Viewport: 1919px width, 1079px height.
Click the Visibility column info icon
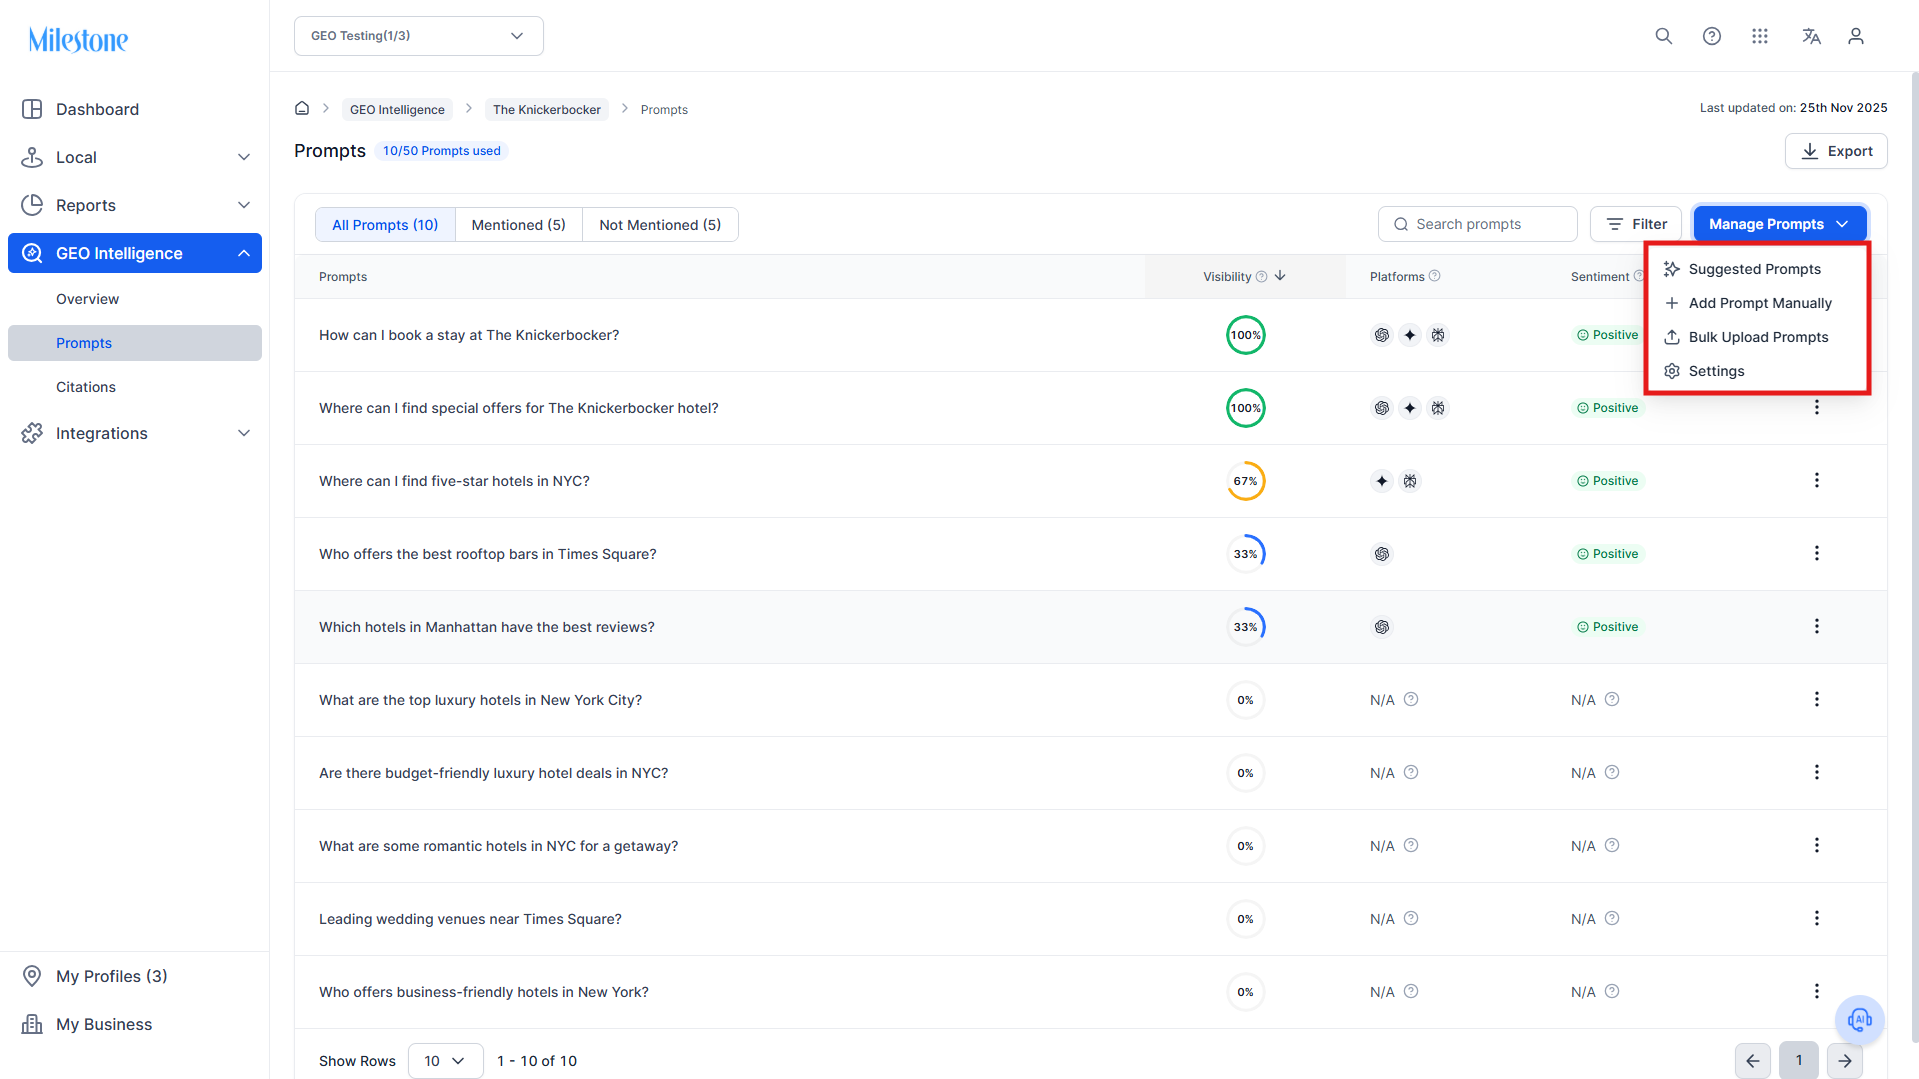coord(1261,277)
